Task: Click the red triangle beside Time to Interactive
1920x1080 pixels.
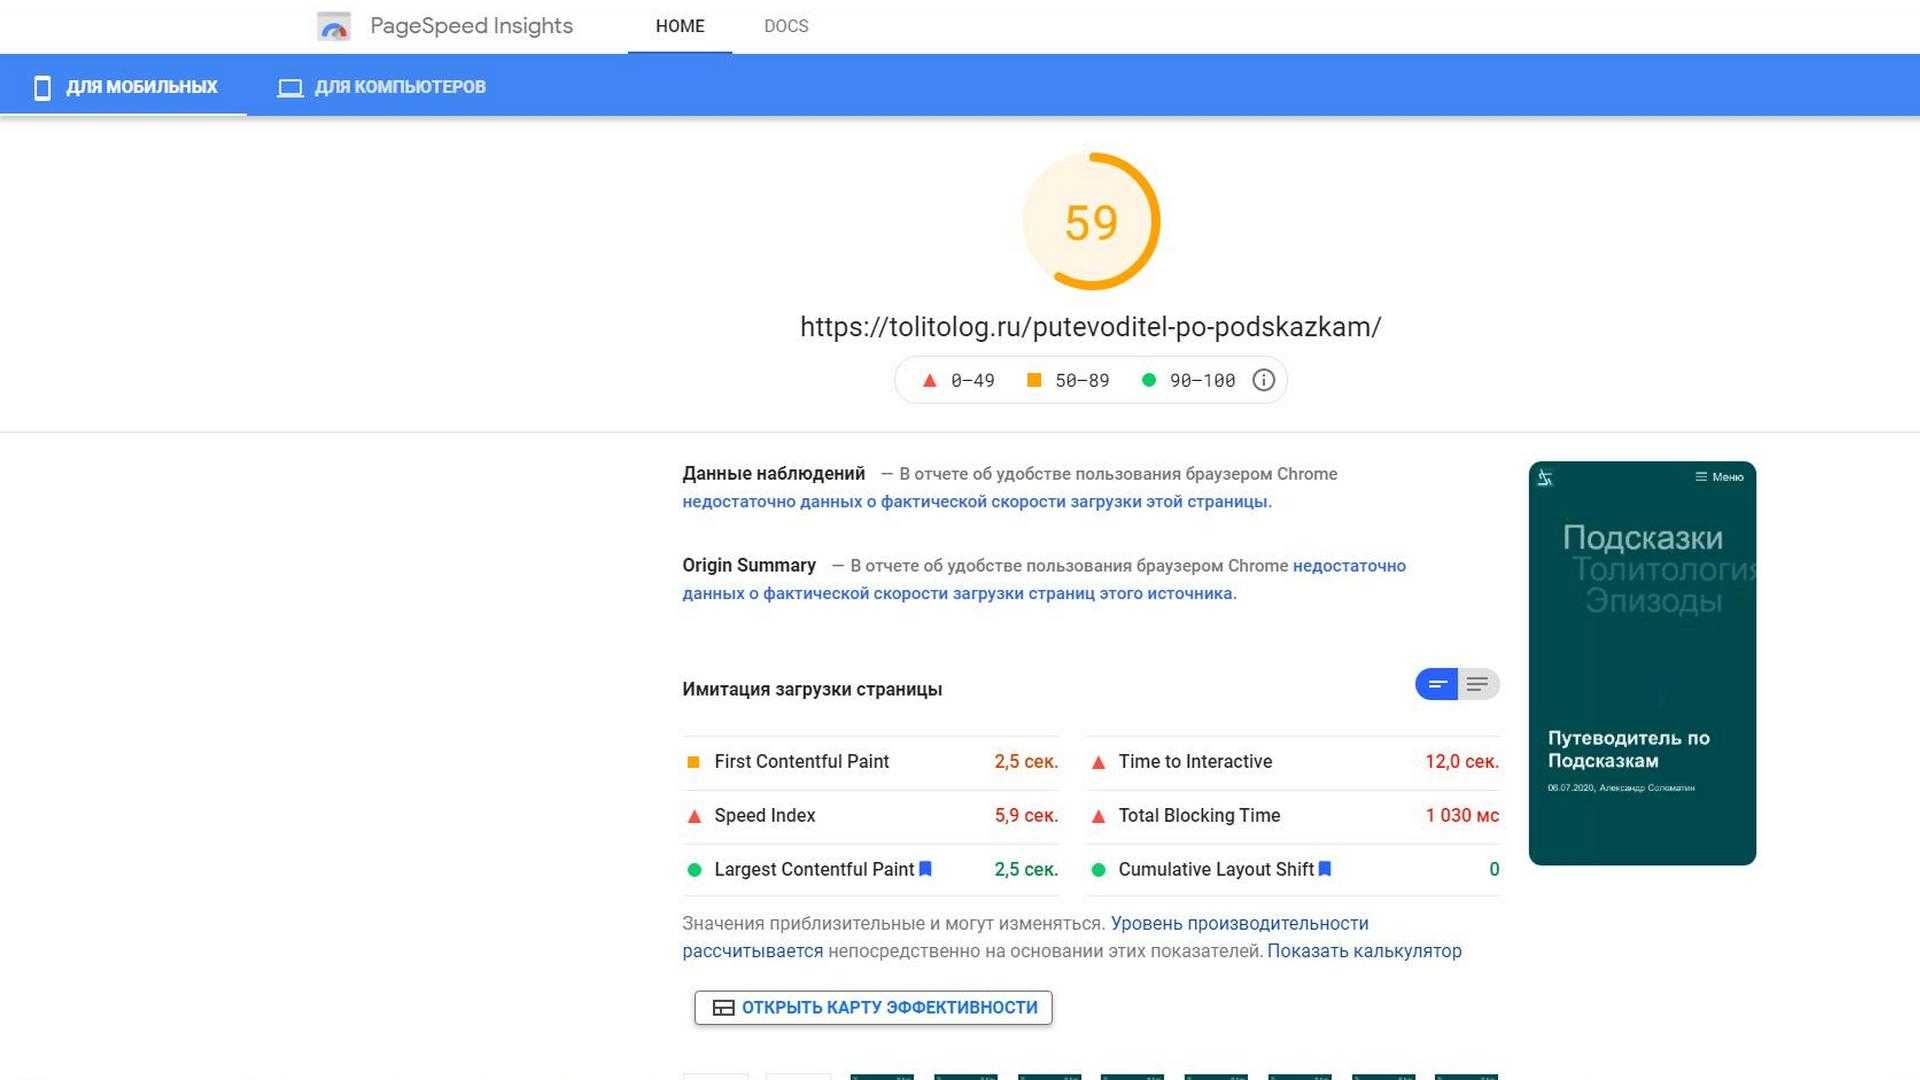Action: pos(1098,762)
